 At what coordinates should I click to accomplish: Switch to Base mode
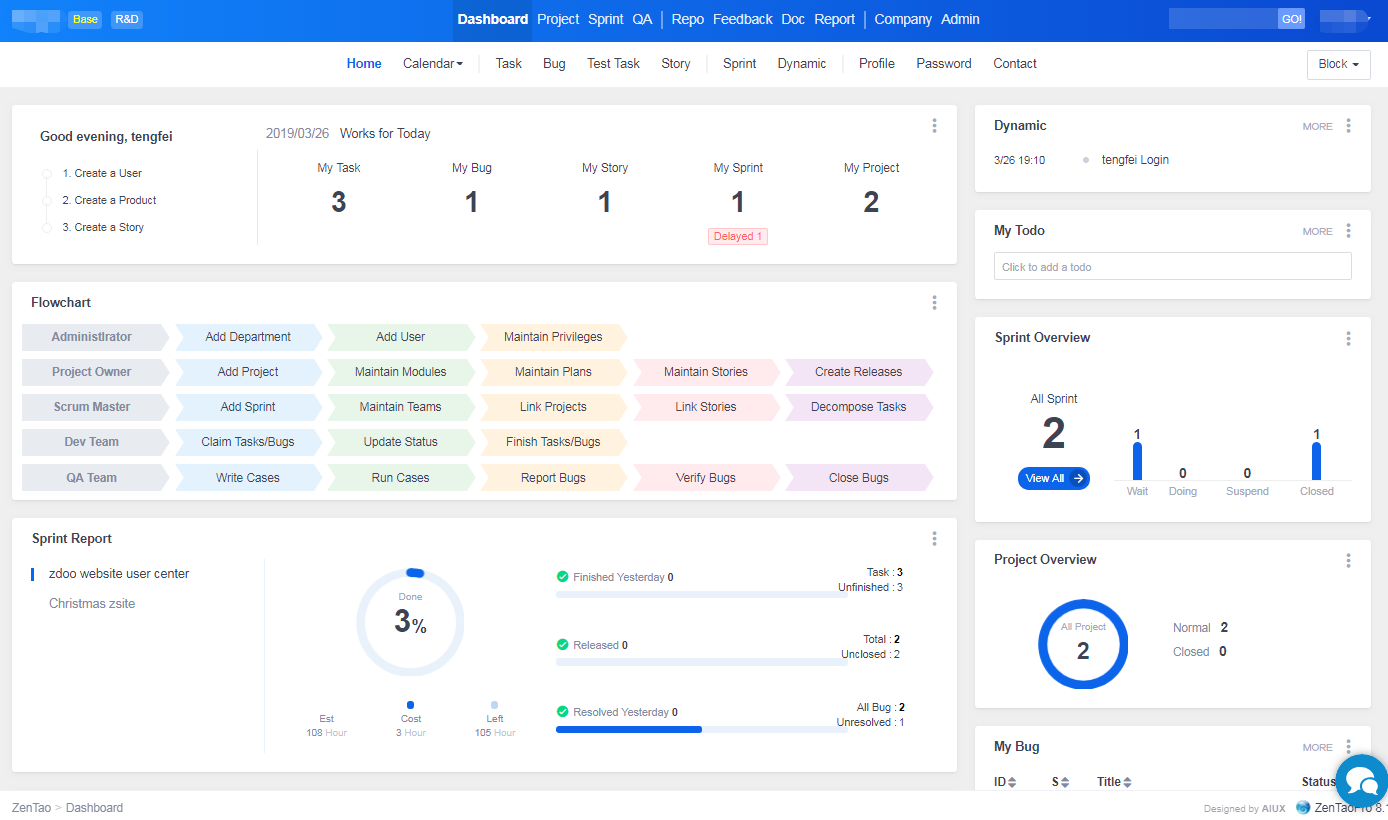85,19
